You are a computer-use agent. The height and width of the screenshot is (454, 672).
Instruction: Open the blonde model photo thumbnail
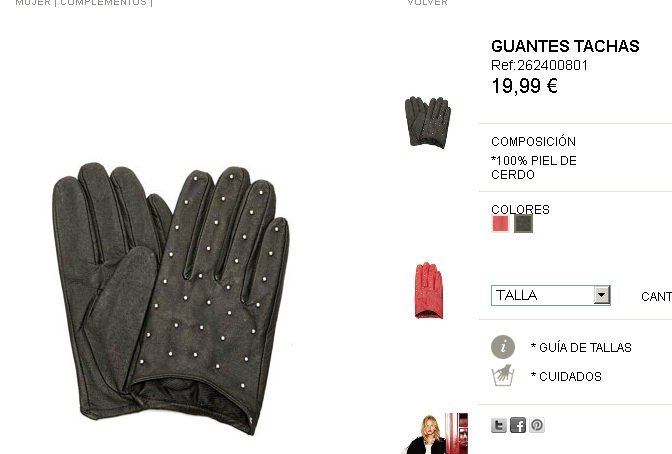[x=437, y=433]
